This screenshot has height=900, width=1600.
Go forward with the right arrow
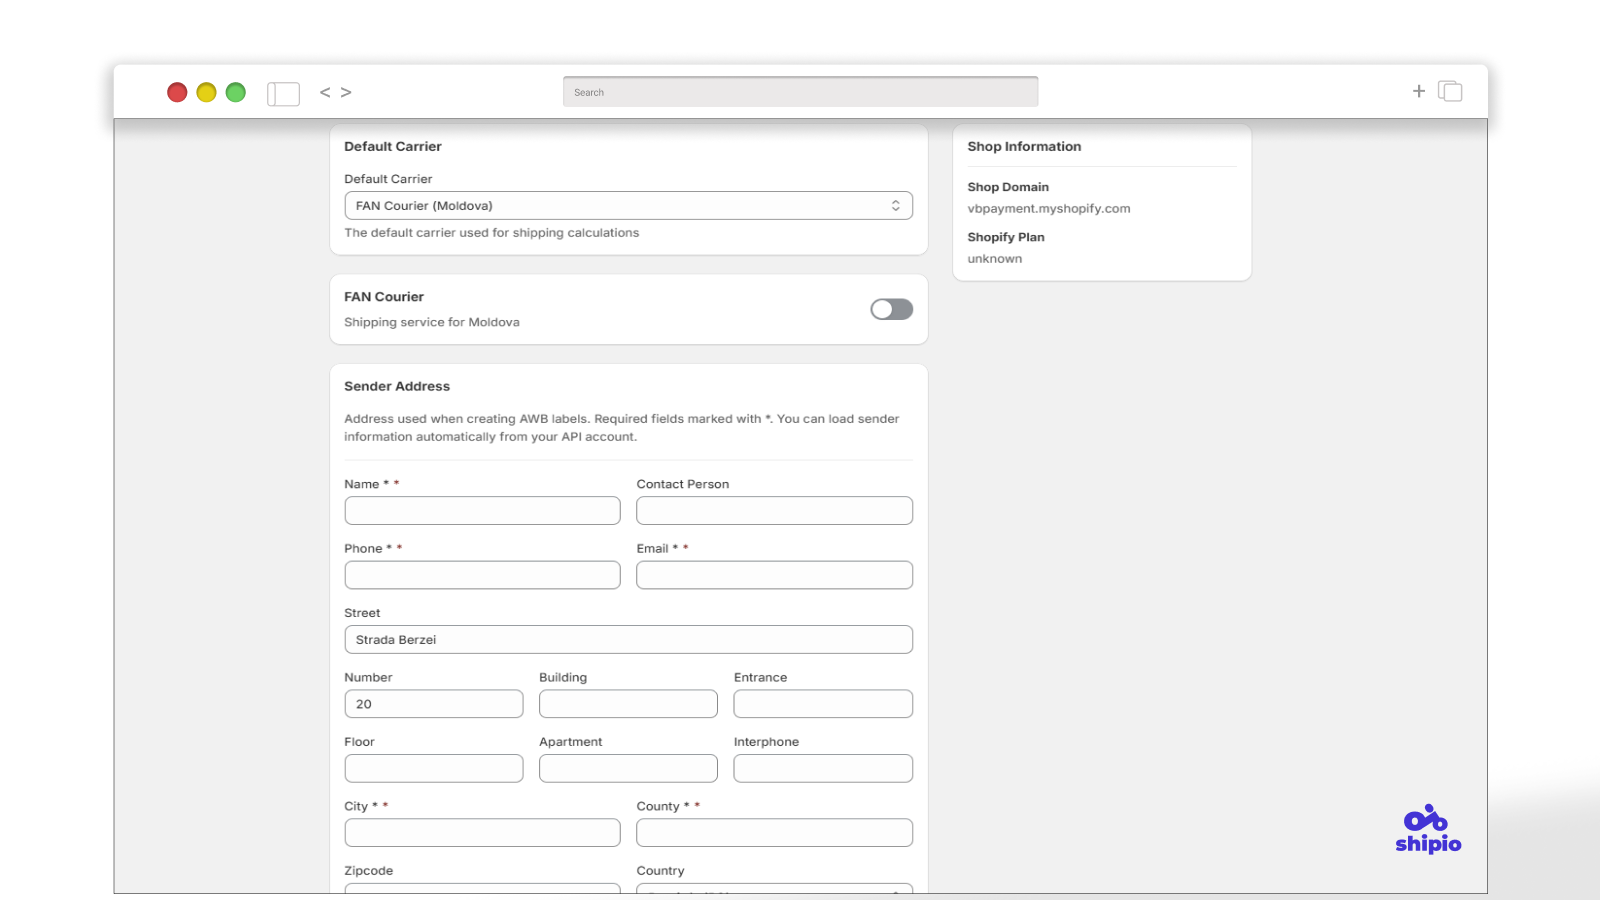[346, 92]
